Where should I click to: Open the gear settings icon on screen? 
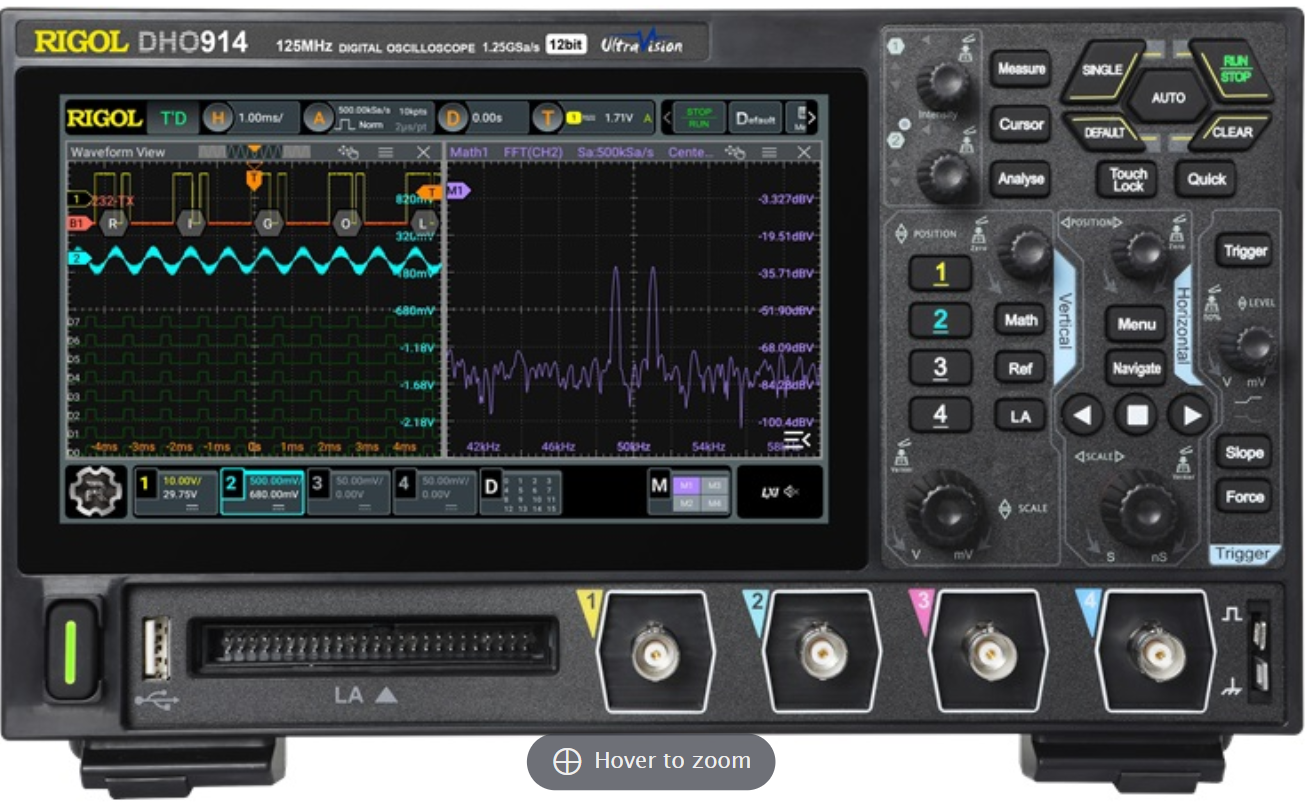click(x=97, y=490)
